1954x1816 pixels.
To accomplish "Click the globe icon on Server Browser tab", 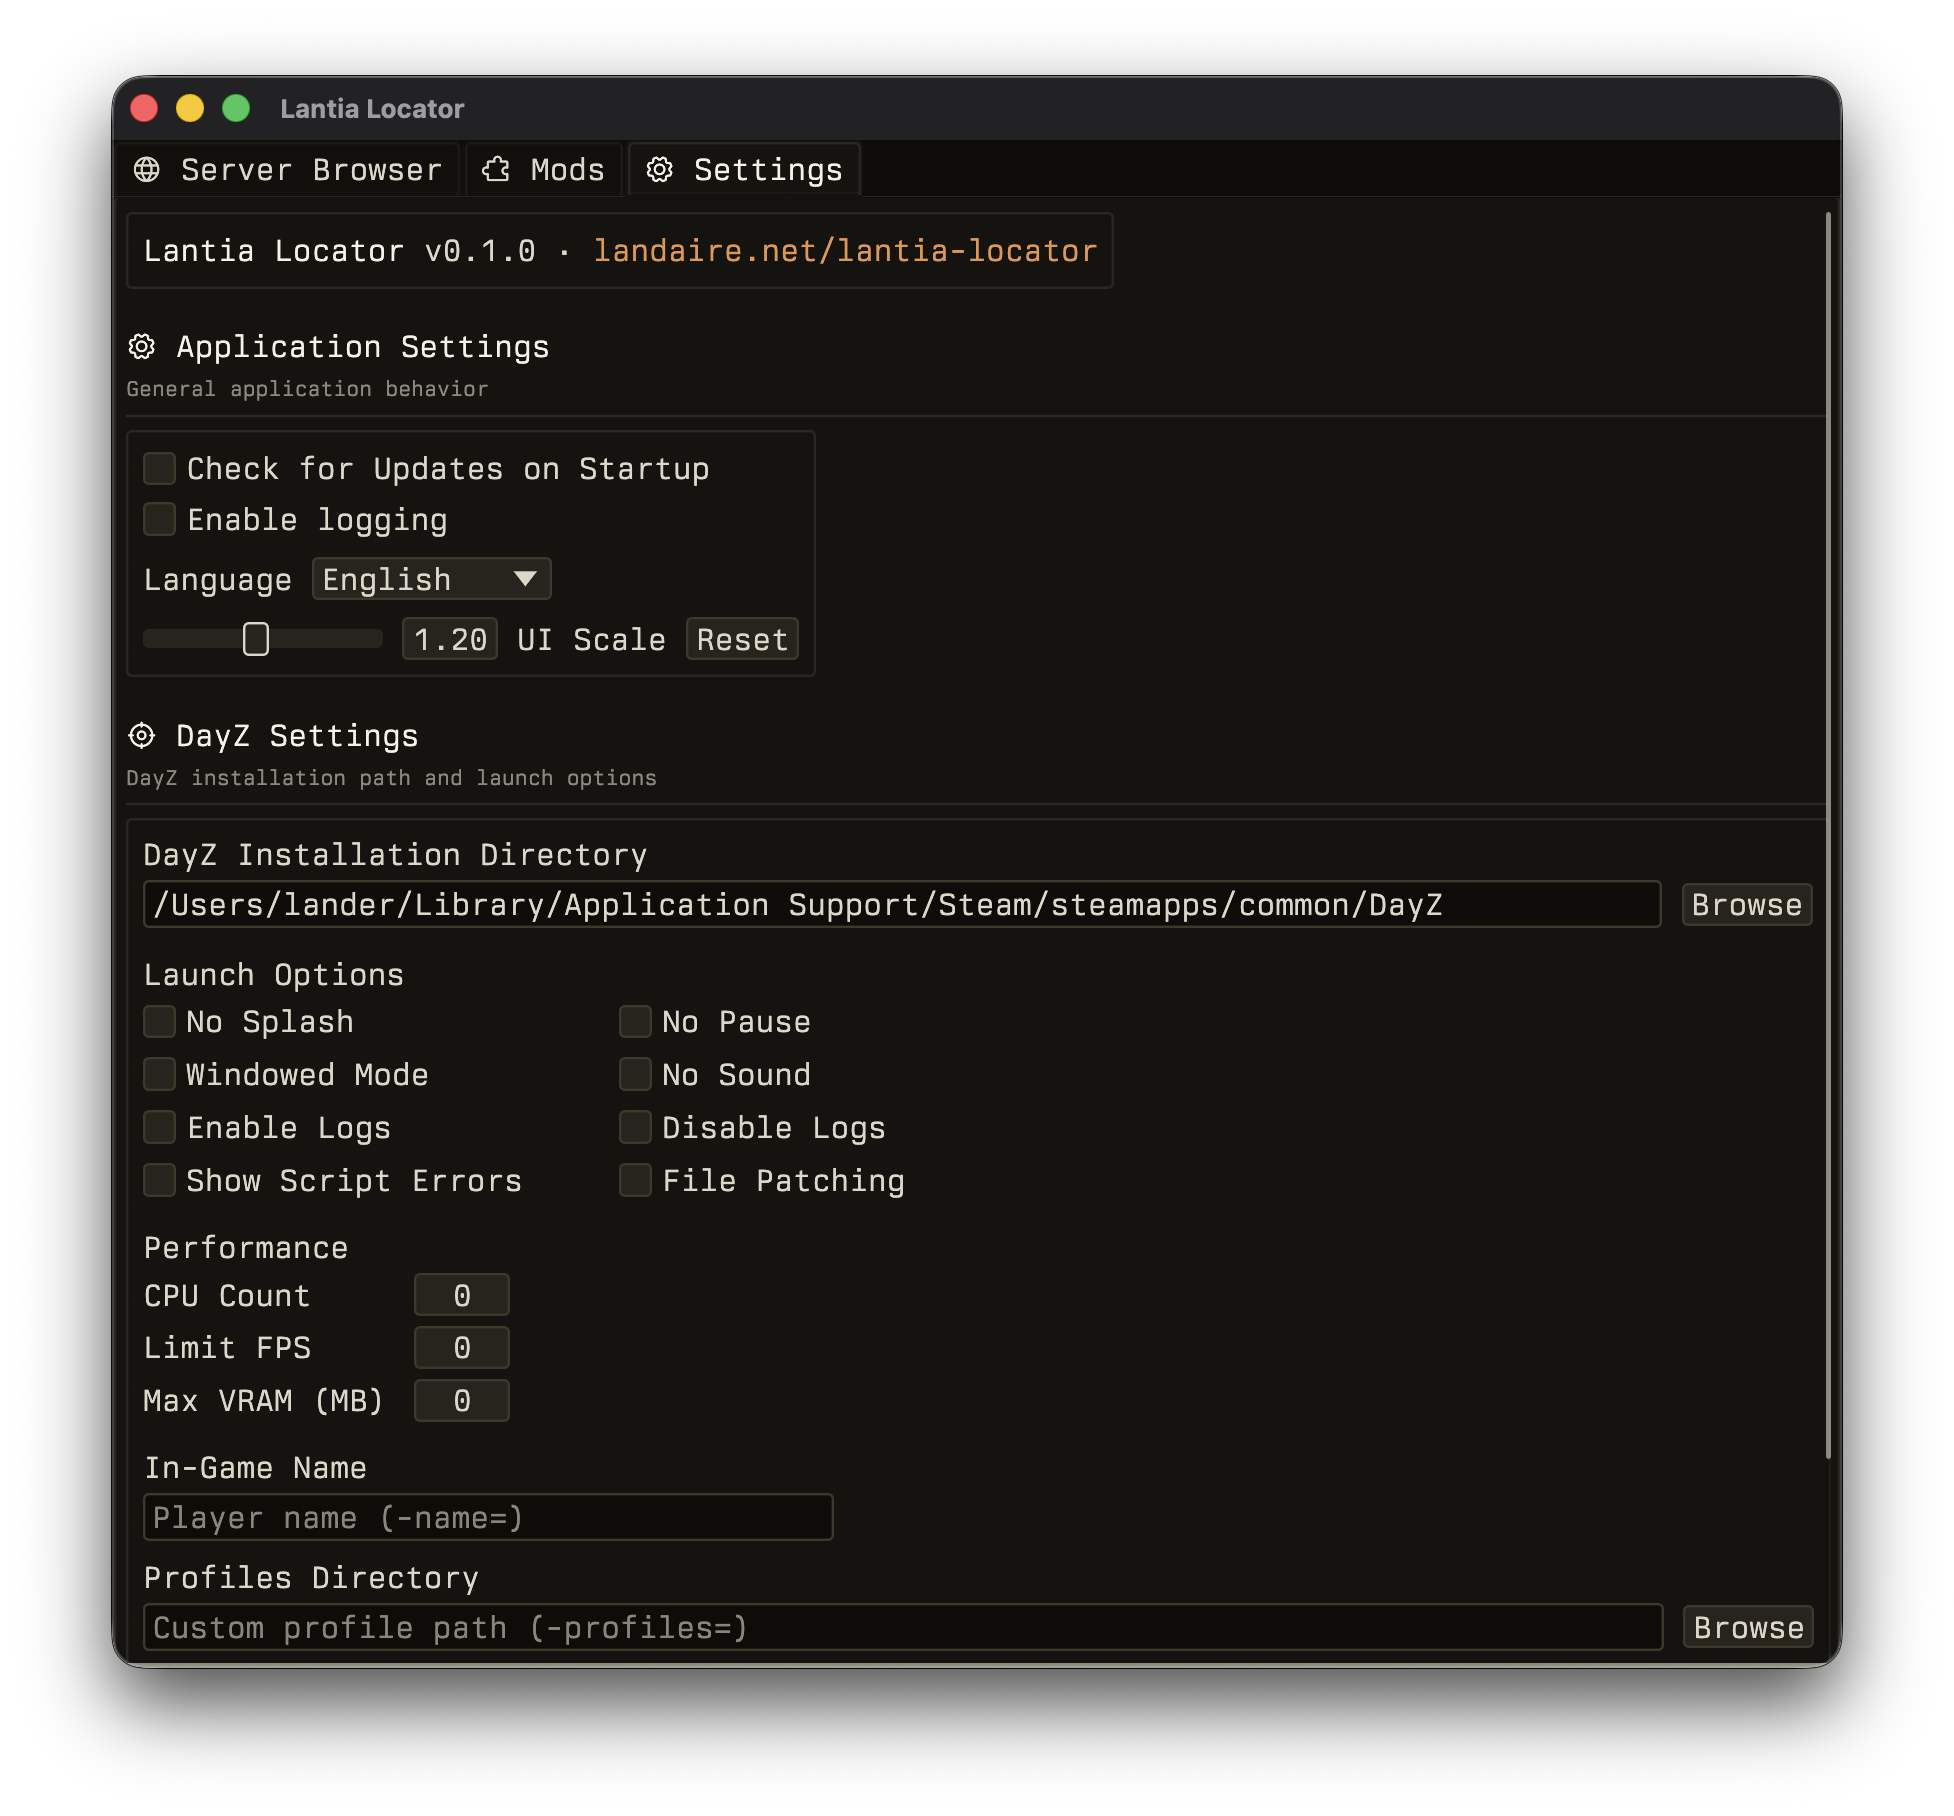I will coord(147,169).
